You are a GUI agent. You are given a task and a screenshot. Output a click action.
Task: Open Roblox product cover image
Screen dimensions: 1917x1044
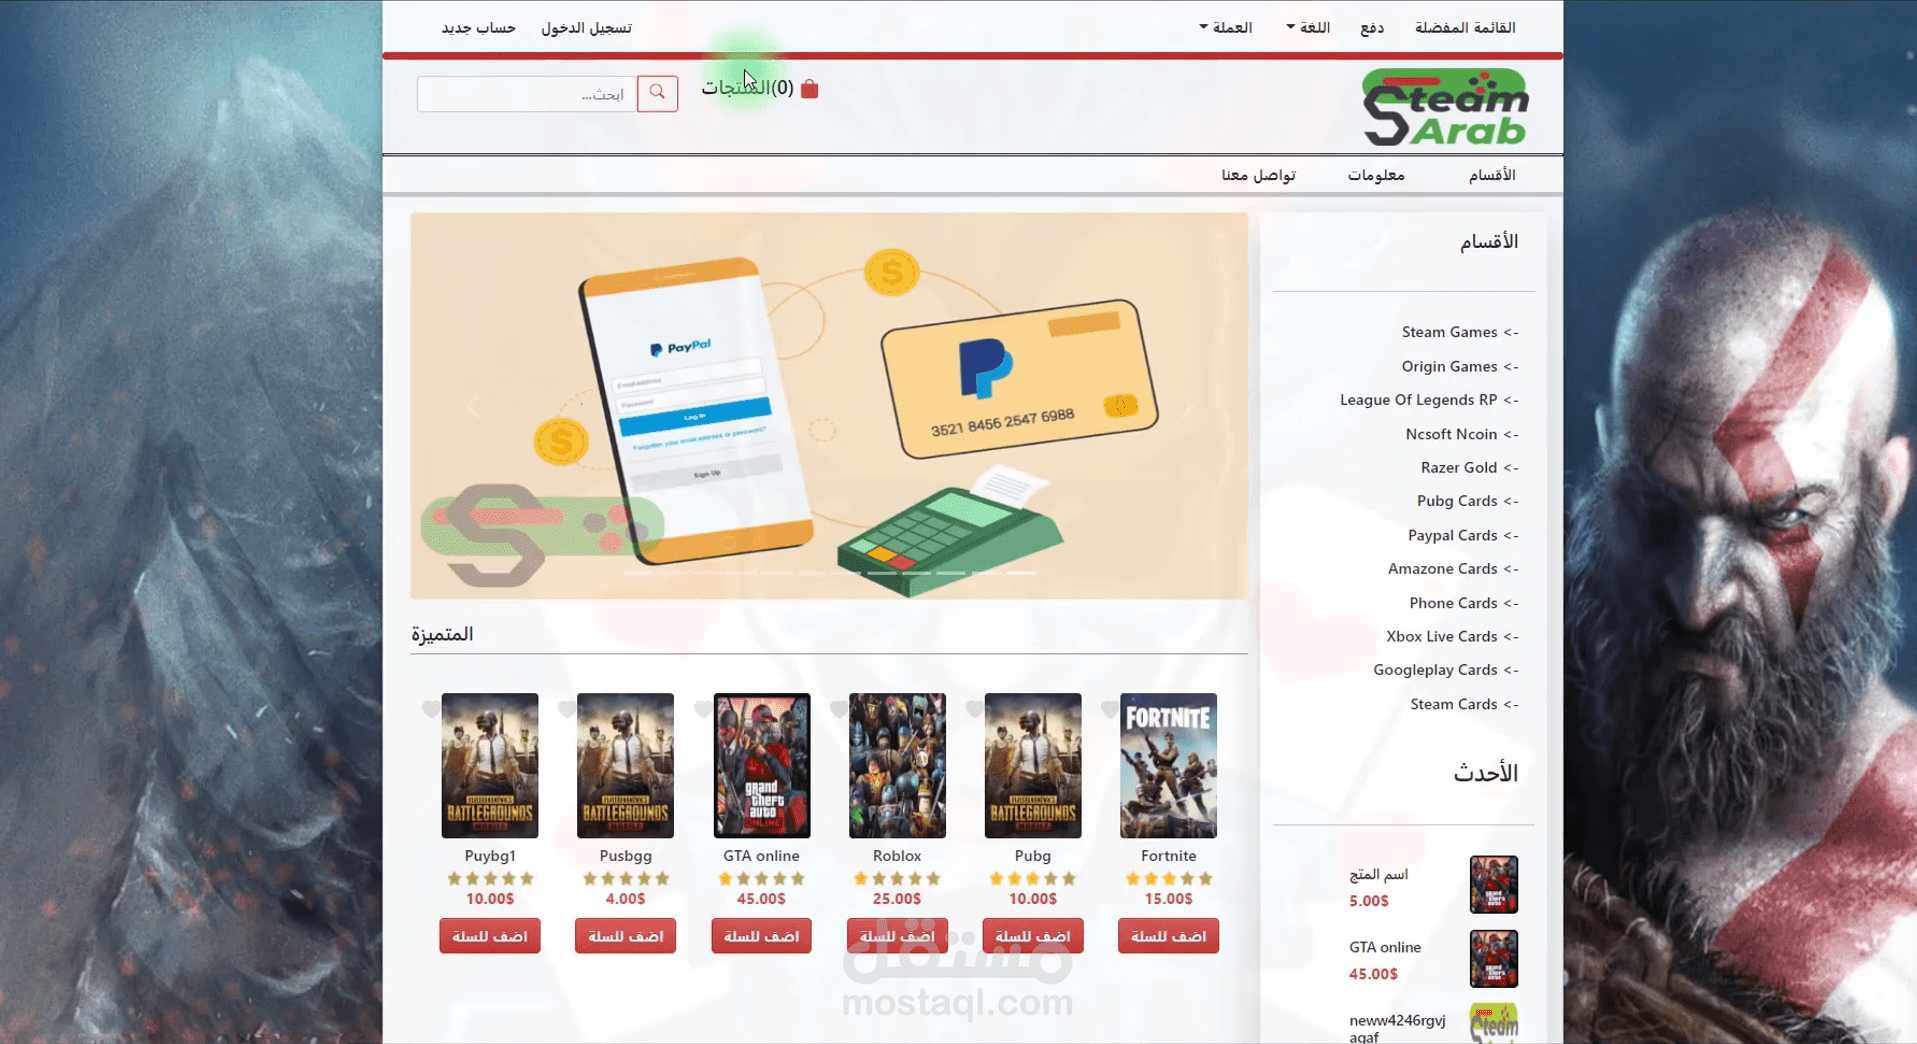[x=897, y=766]
